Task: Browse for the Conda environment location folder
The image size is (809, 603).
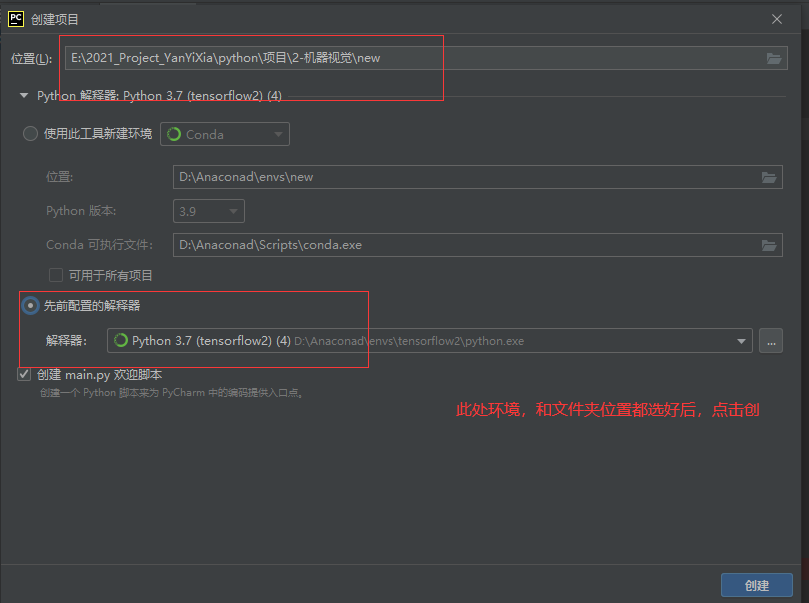Action: [x=769, y=177]
